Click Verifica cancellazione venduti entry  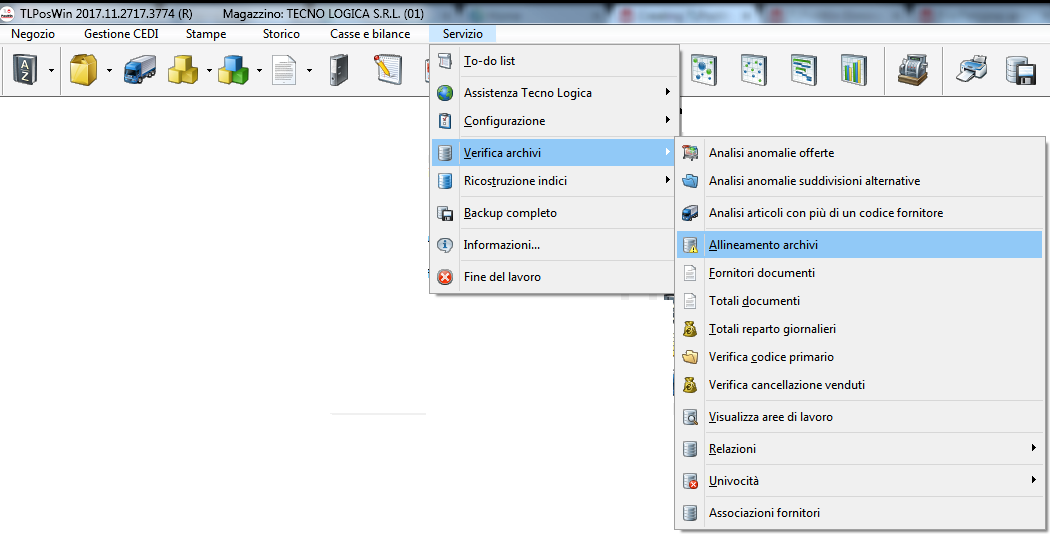click(x=786, y=385)
